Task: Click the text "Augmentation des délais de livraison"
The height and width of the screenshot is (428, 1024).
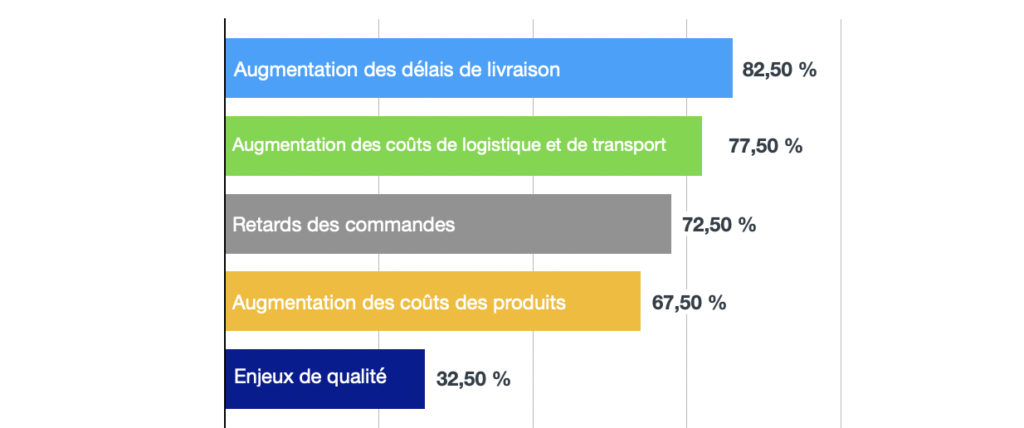Action: tap(396, 70)
